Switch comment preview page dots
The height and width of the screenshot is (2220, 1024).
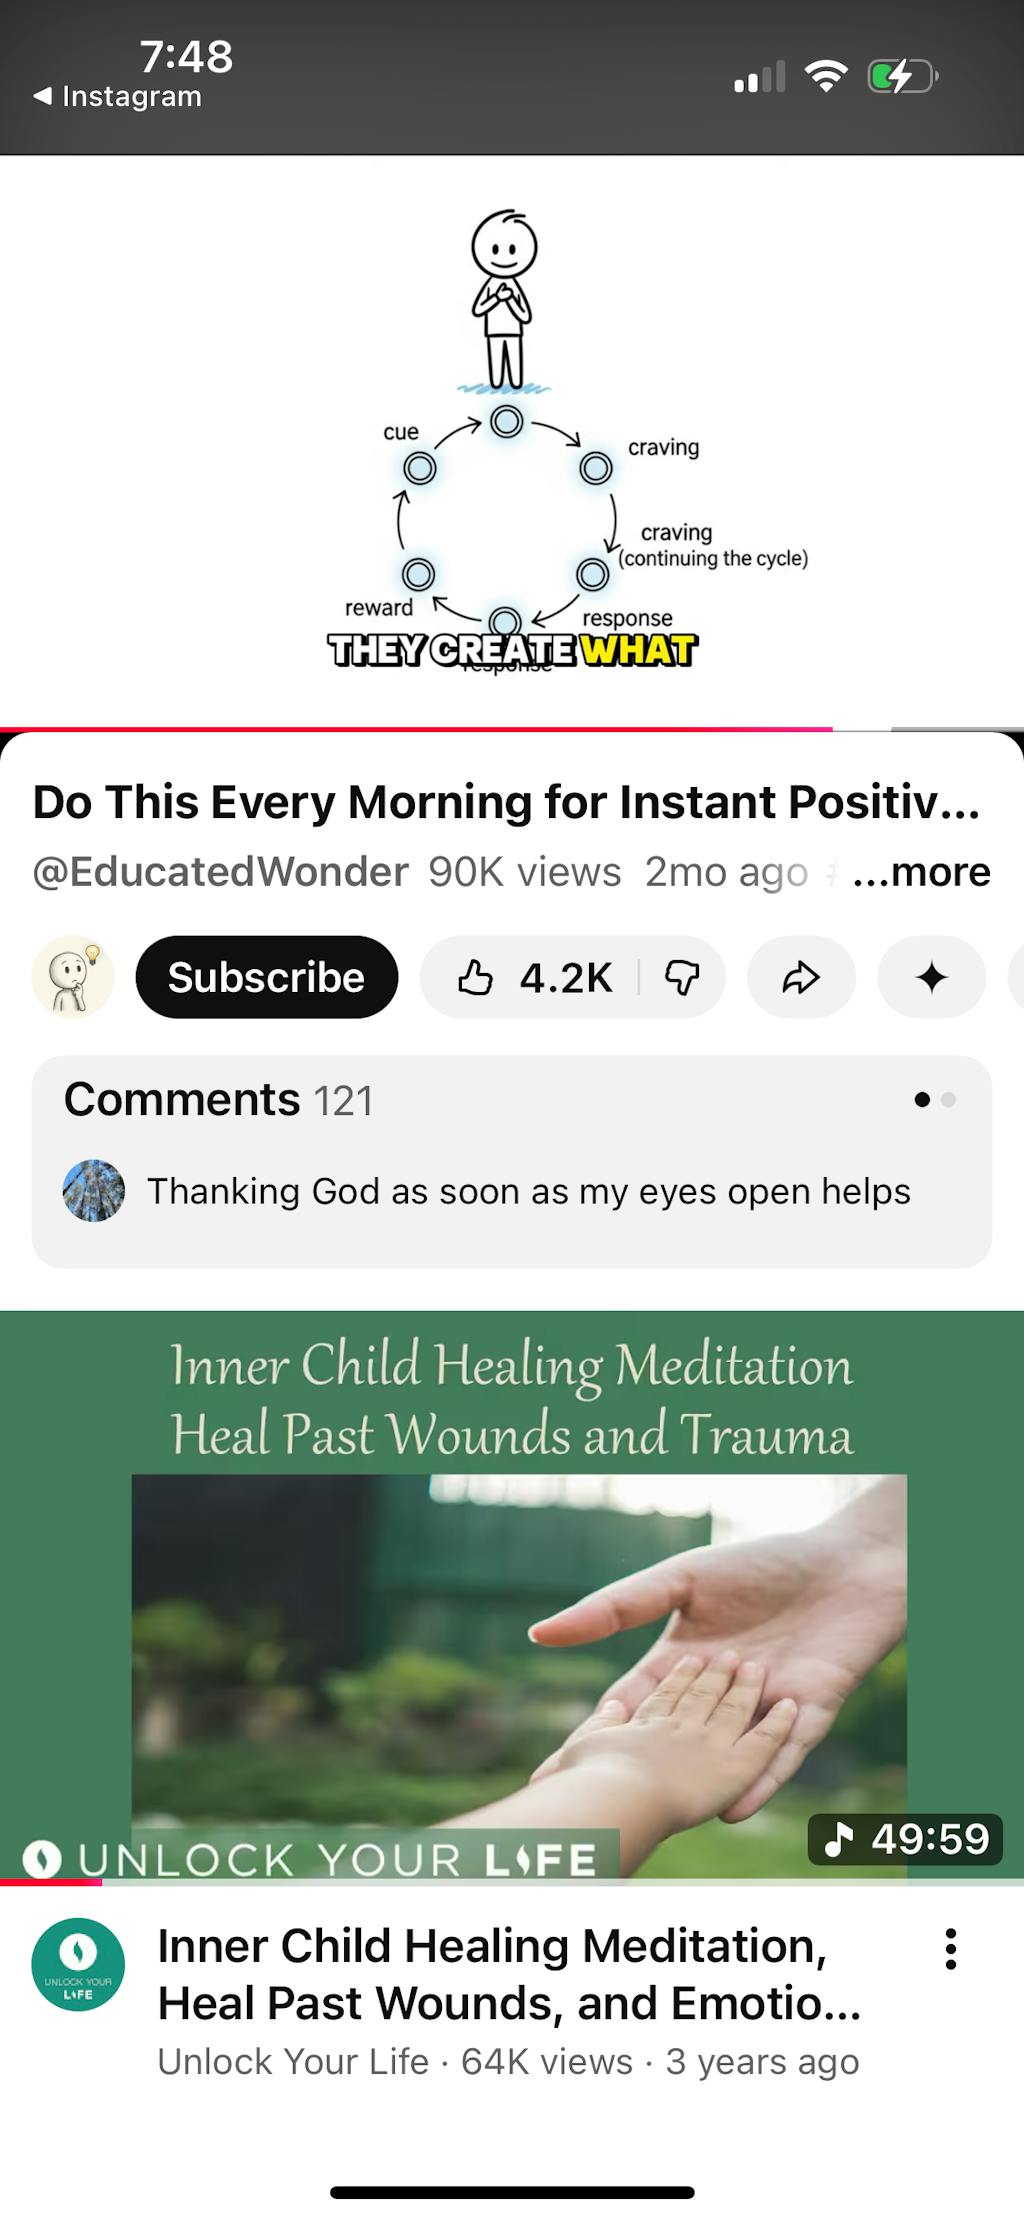(935, 1100)
